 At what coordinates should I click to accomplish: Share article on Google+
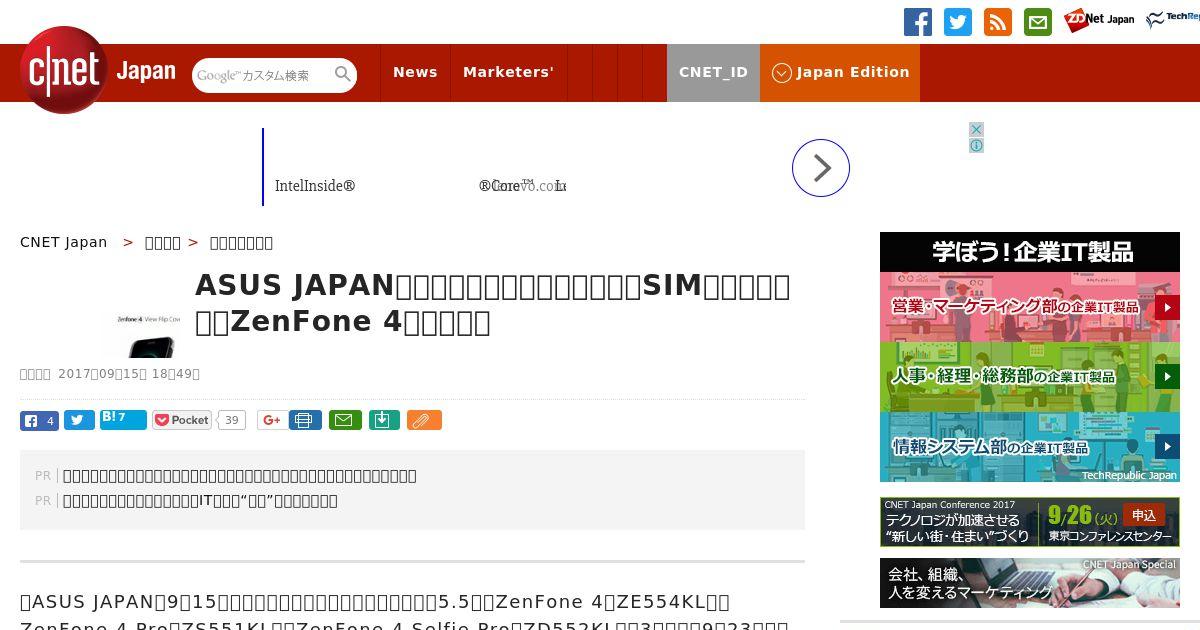[271, 420]
